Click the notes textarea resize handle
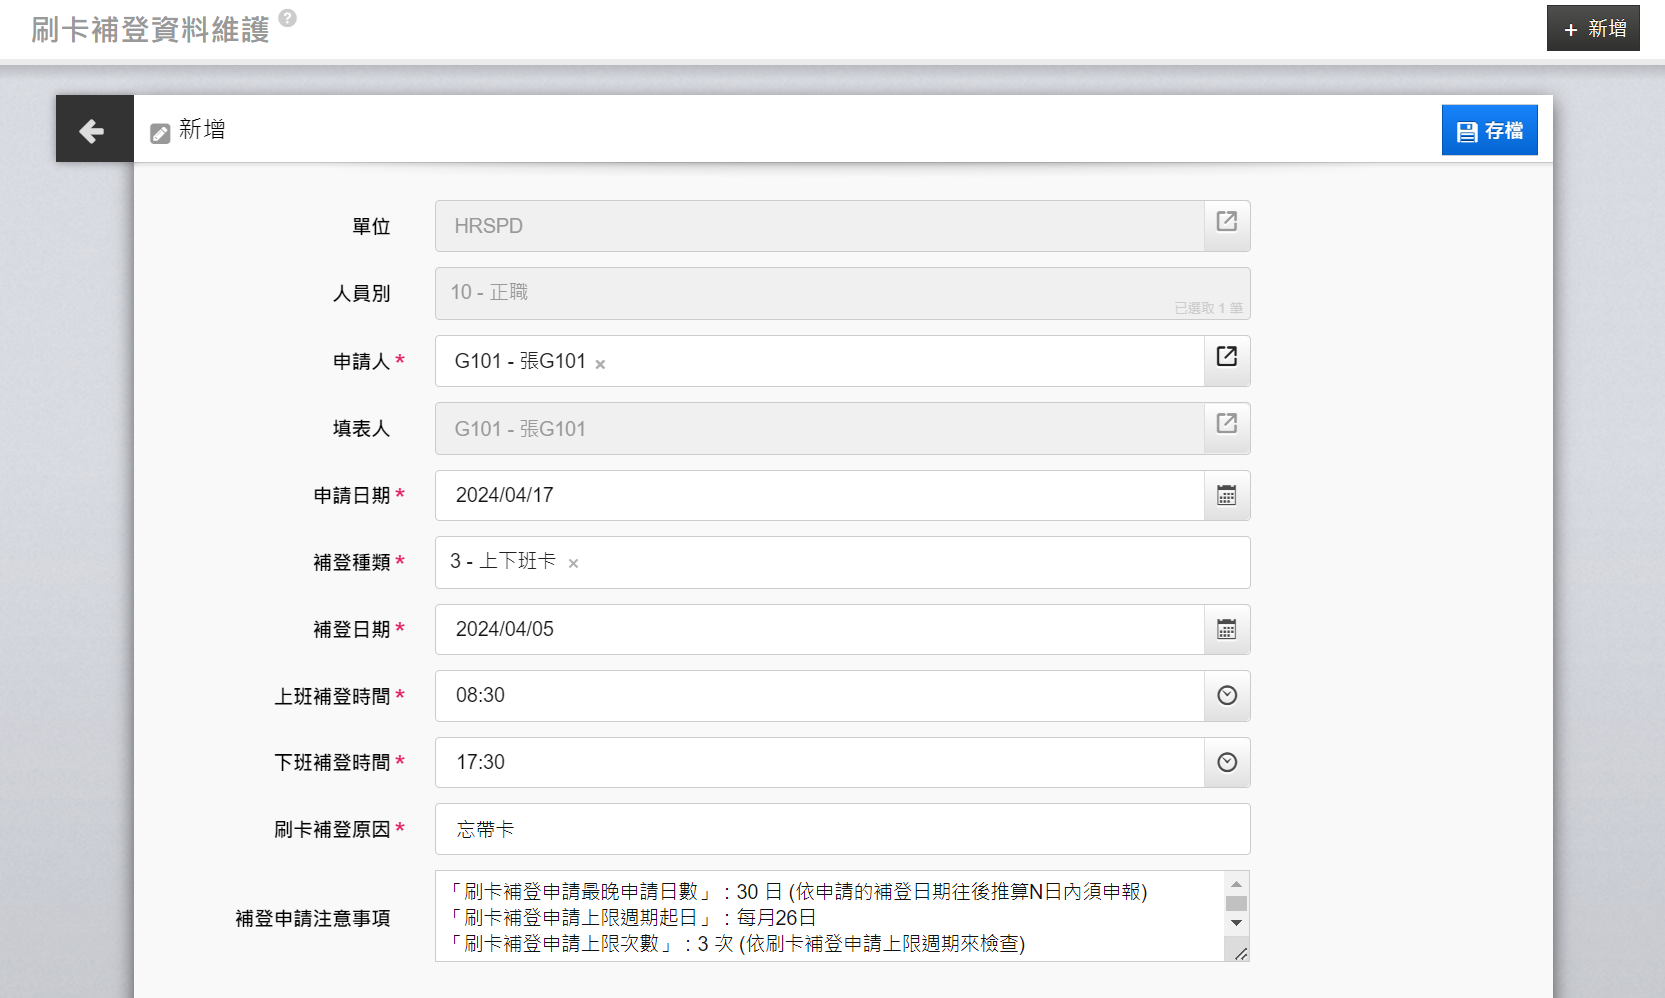 (x=1240, y=953)
